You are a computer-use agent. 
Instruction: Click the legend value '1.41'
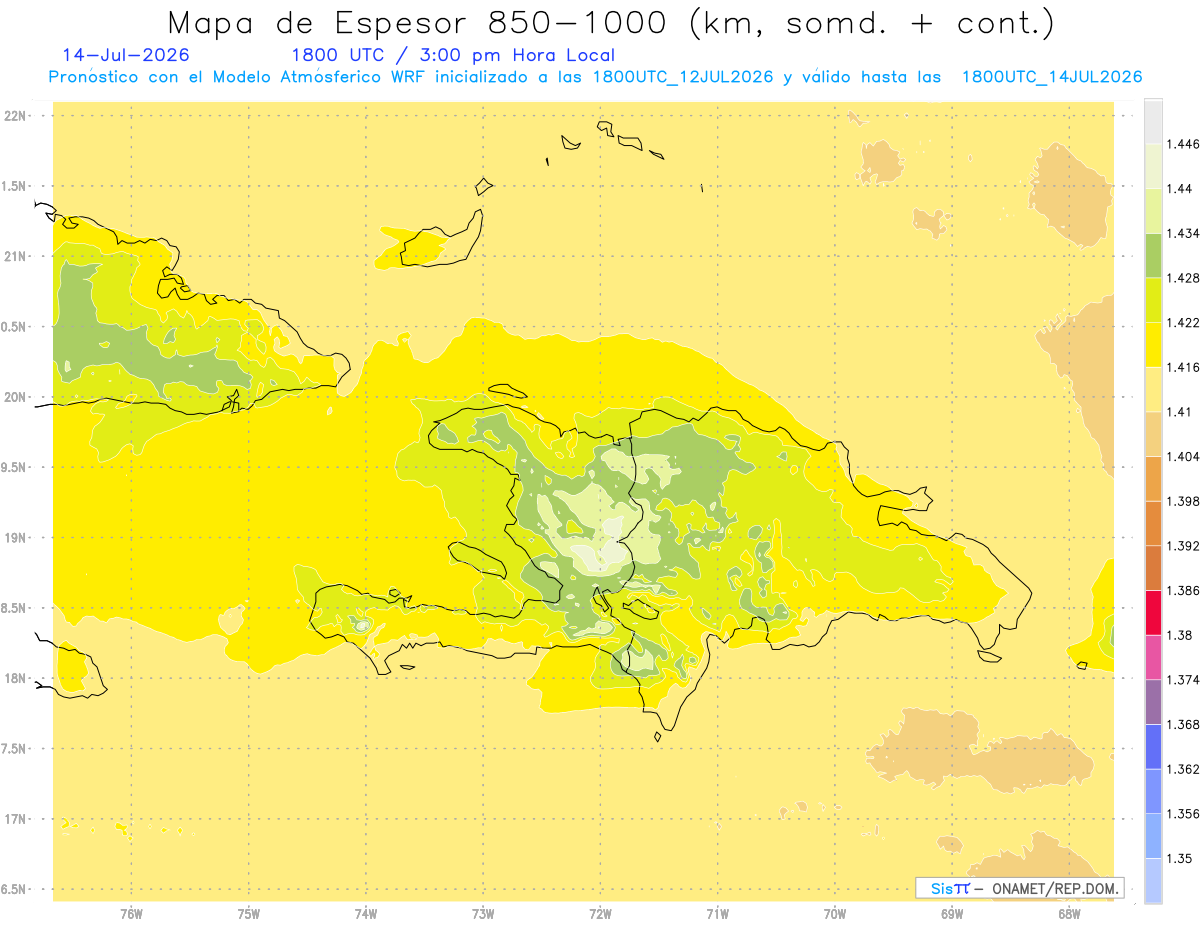point(1178,412)
